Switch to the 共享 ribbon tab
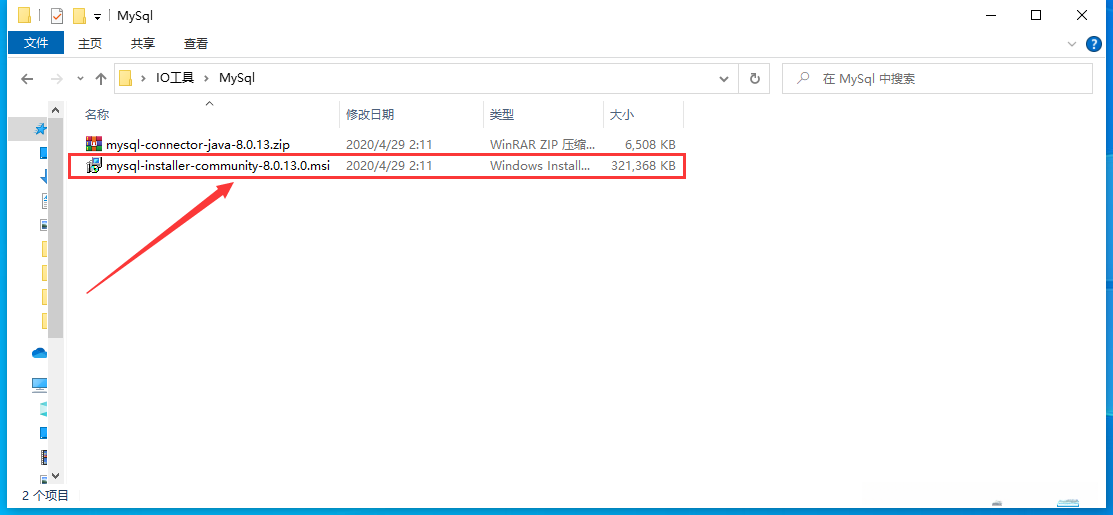The width and height of the screenshot is (1113, 515). pos(143,43)
